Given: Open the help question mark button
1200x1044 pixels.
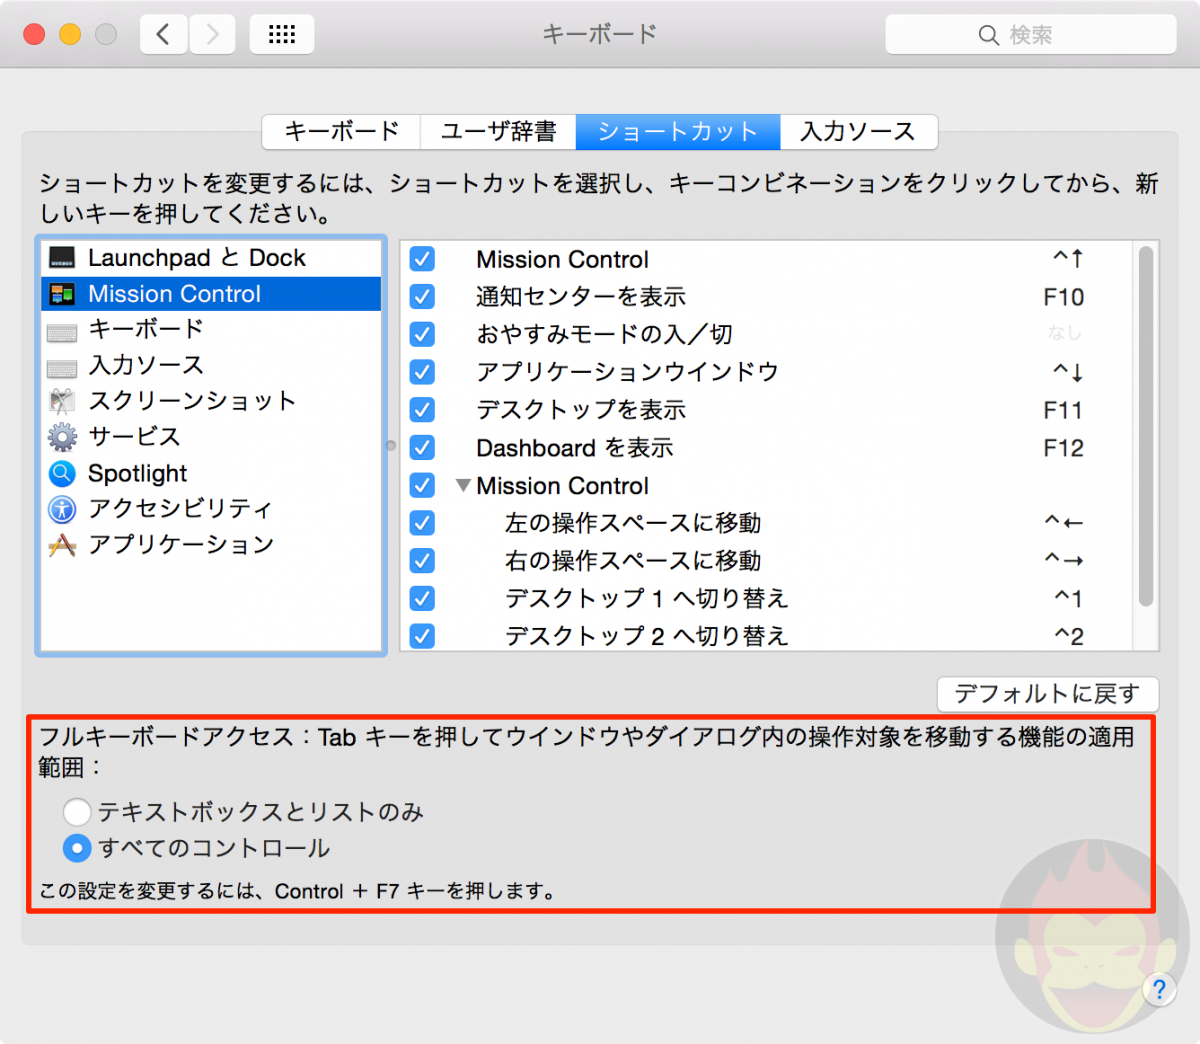Looking at the screenshot, I should coord(1159,990).
